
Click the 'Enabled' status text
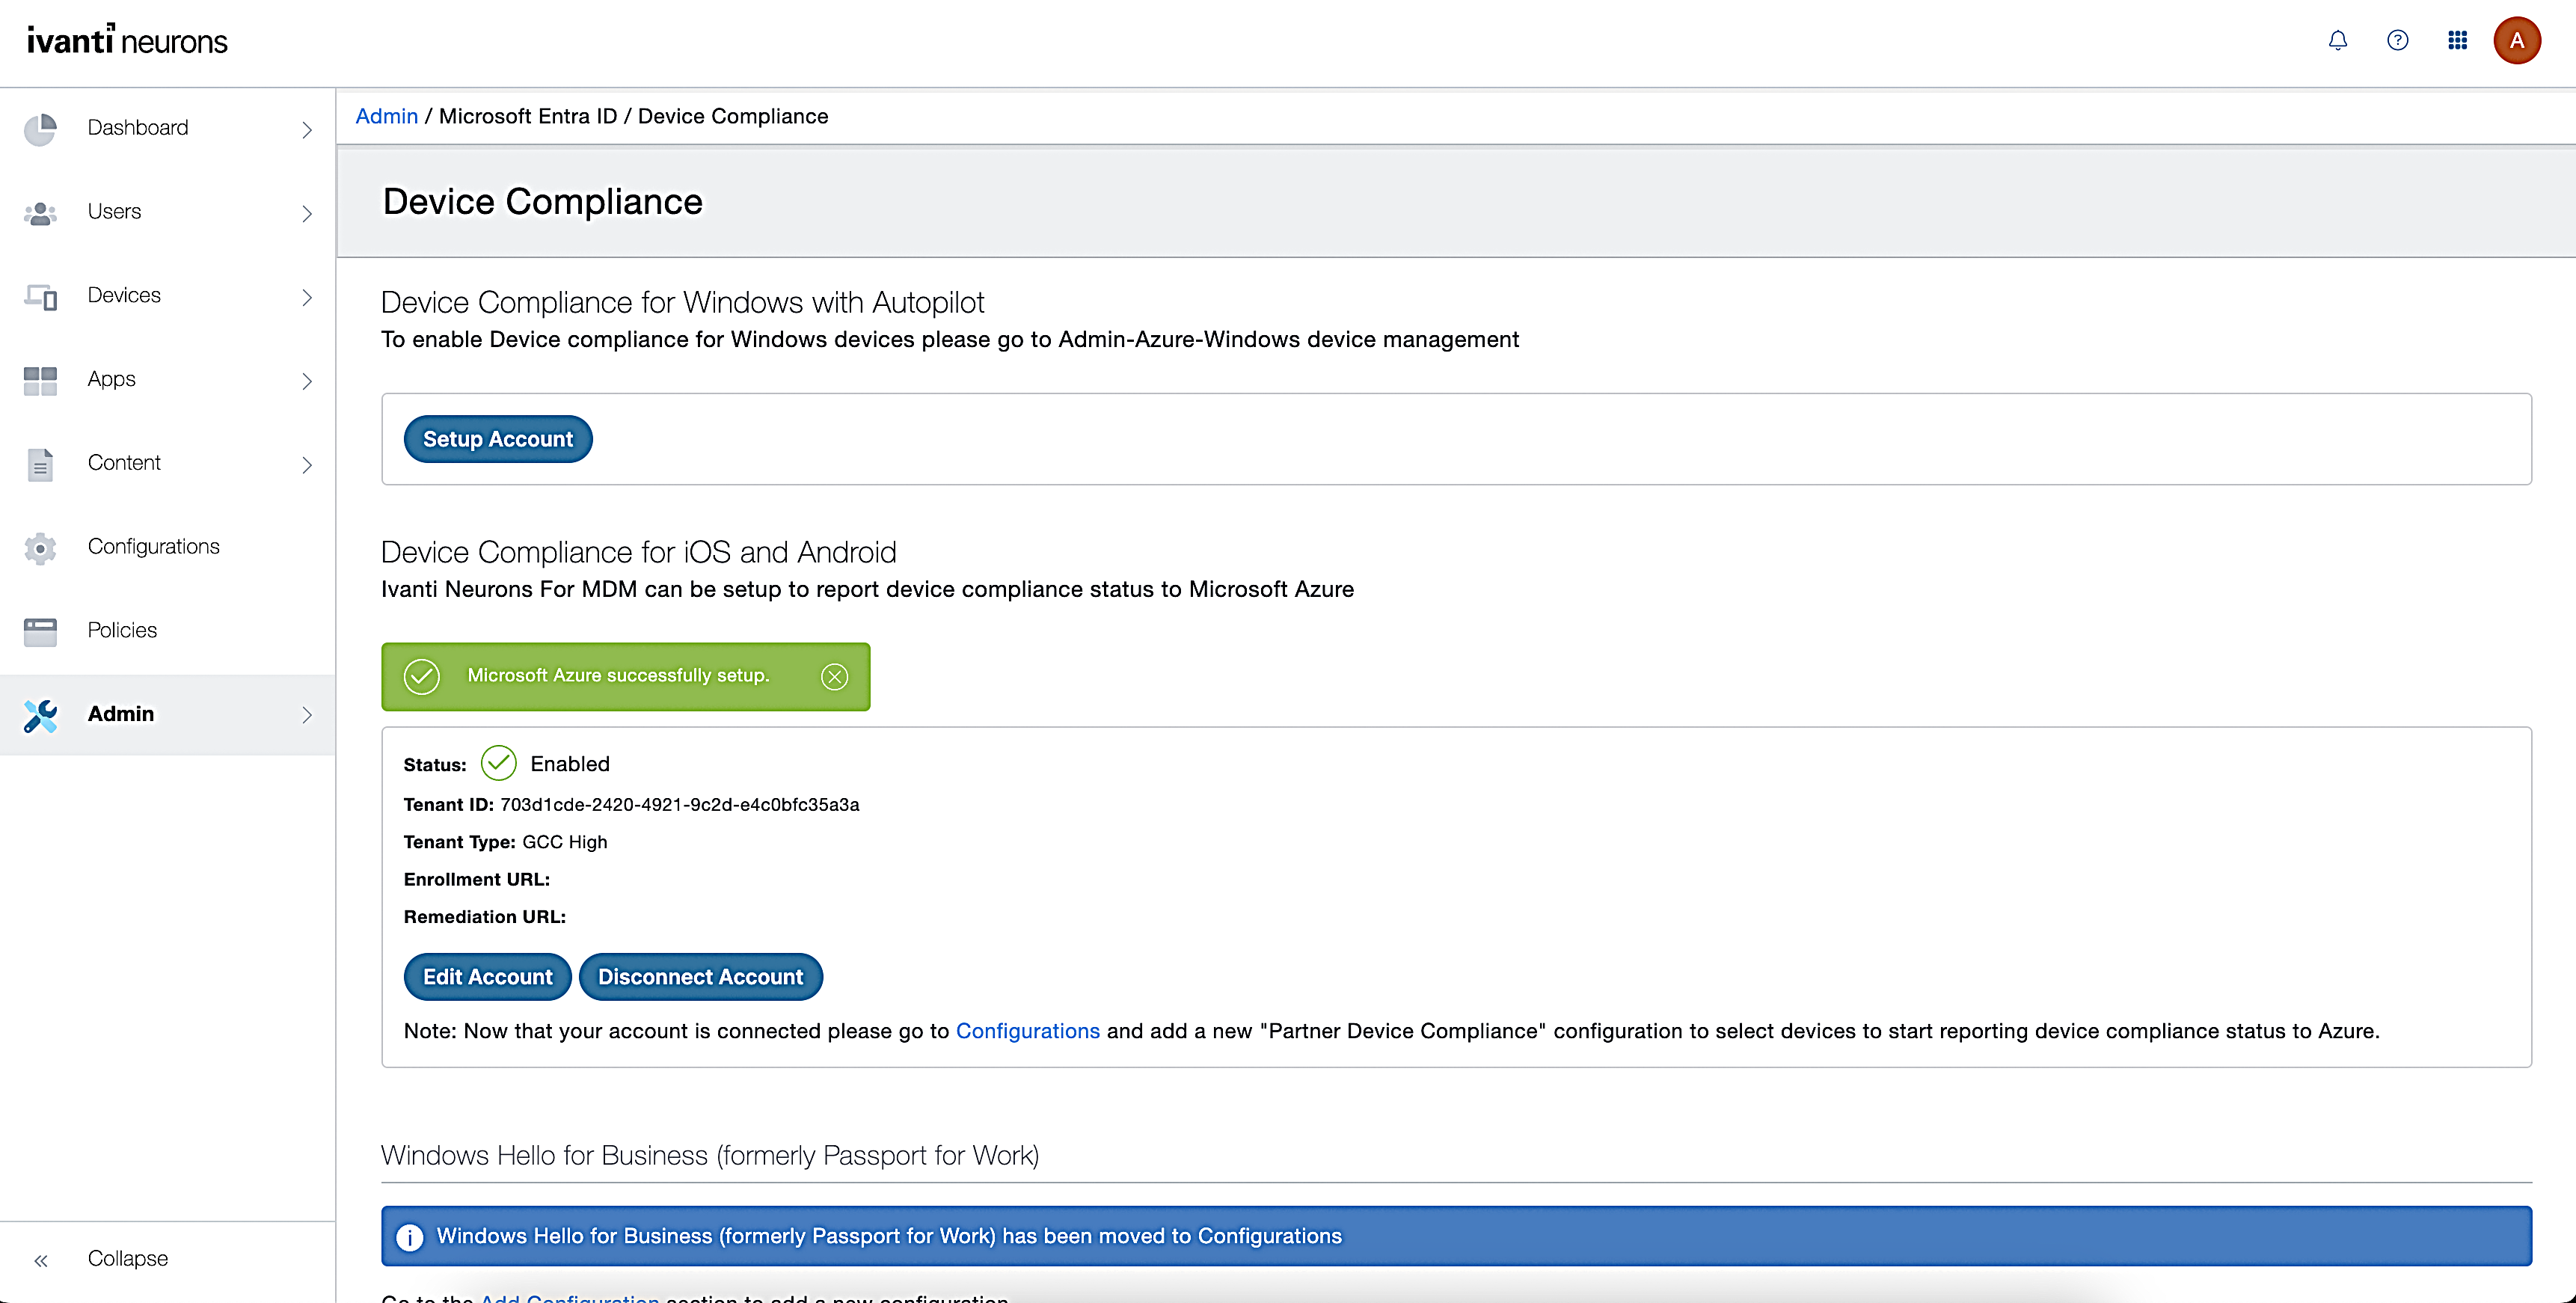[x=569, y=764]
